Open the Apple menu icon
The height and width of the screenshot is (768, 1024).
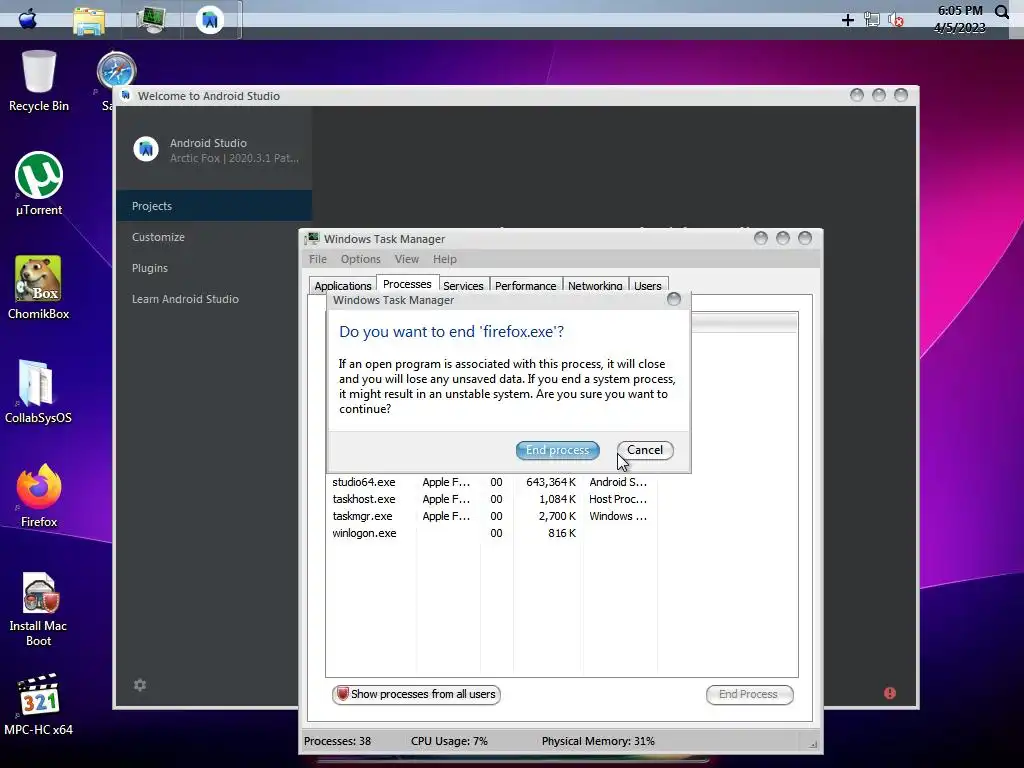[x=27, y=19]
